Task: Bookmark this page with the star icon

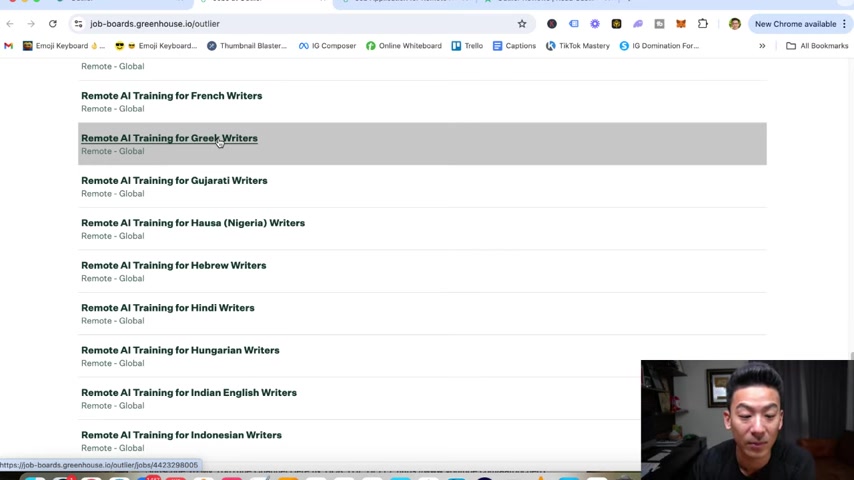Action: coord(522,24)
